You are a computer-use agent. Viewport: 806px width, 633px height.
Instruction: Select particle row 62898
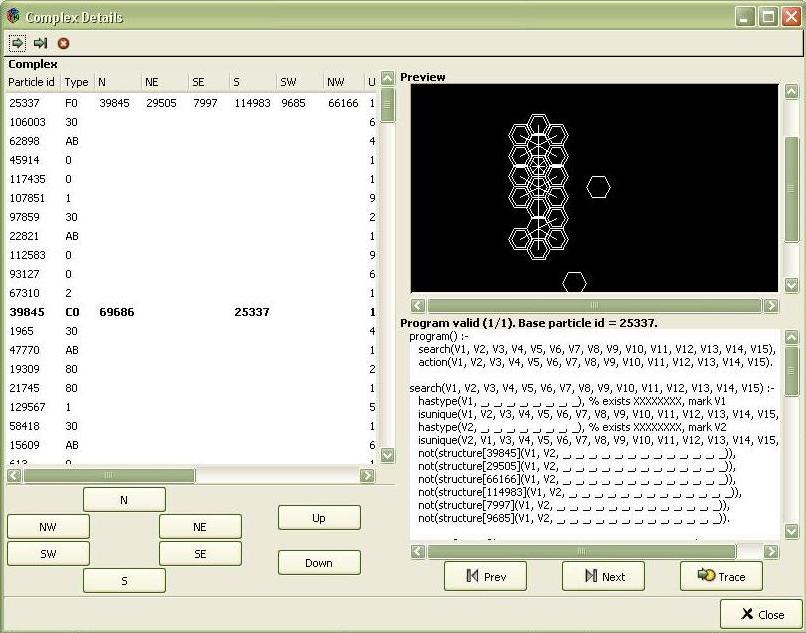pyautogui.click(x=192, y=141)
